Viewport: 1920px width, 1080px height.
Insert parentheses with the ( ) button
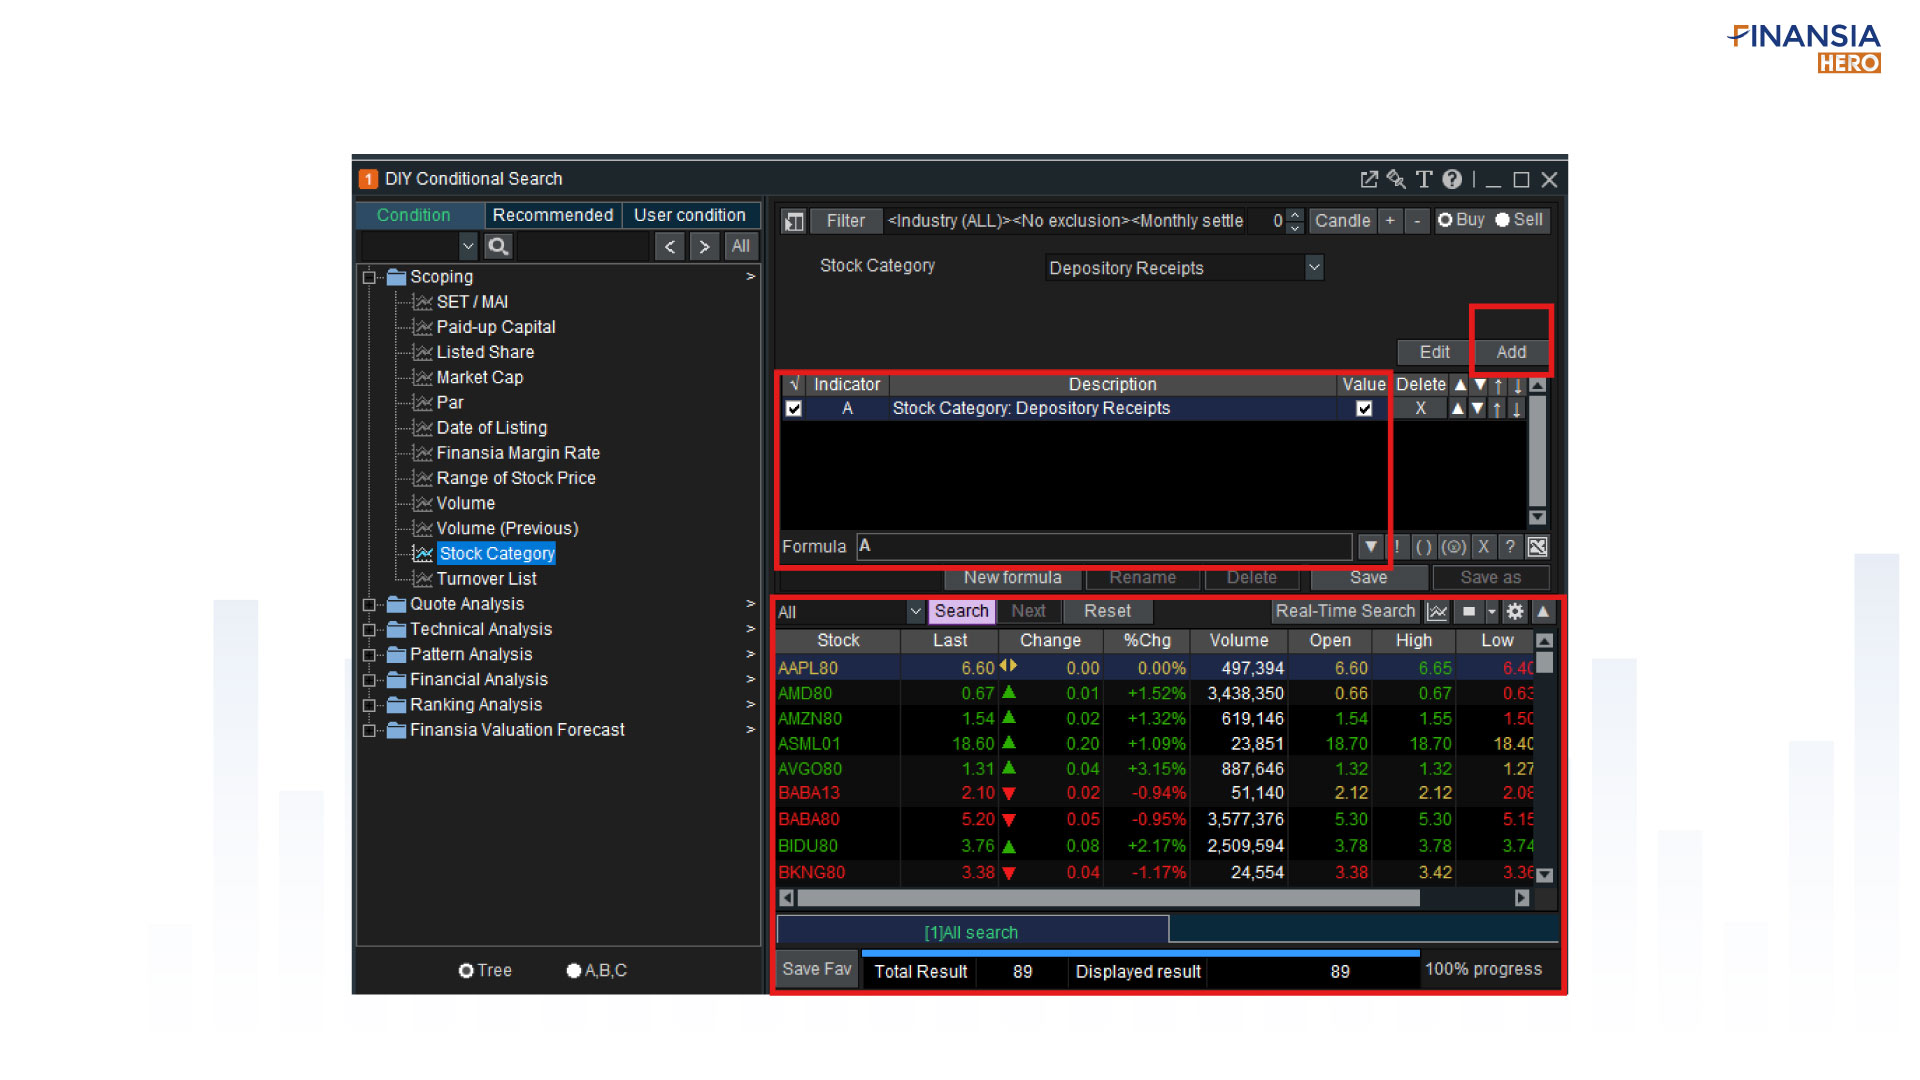coord(1424,547)
